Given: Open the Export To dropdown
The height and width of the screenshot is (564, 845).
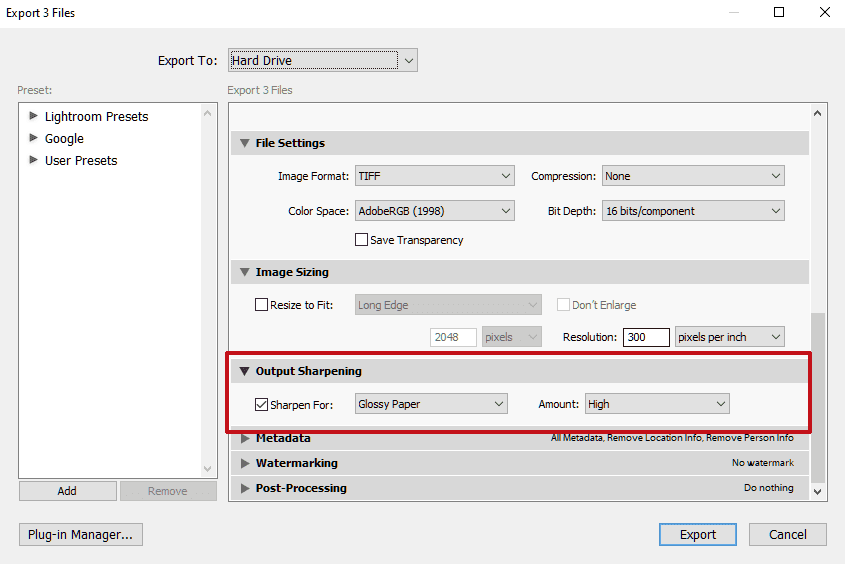Looking at the screenshot, I should pyautogui.click(x=322, y=60).
